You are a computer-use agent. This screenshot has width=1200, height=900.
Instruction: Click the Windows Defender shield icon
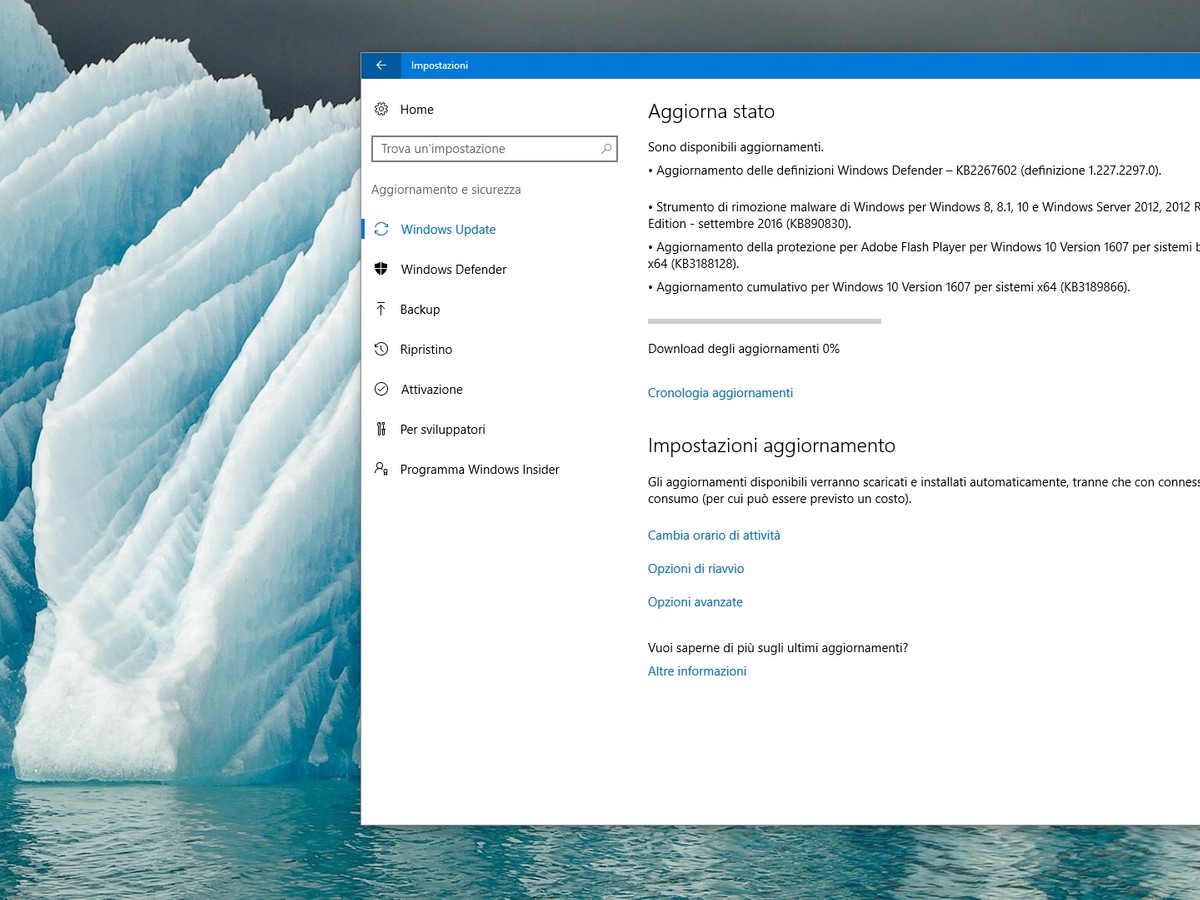[381, 269]
